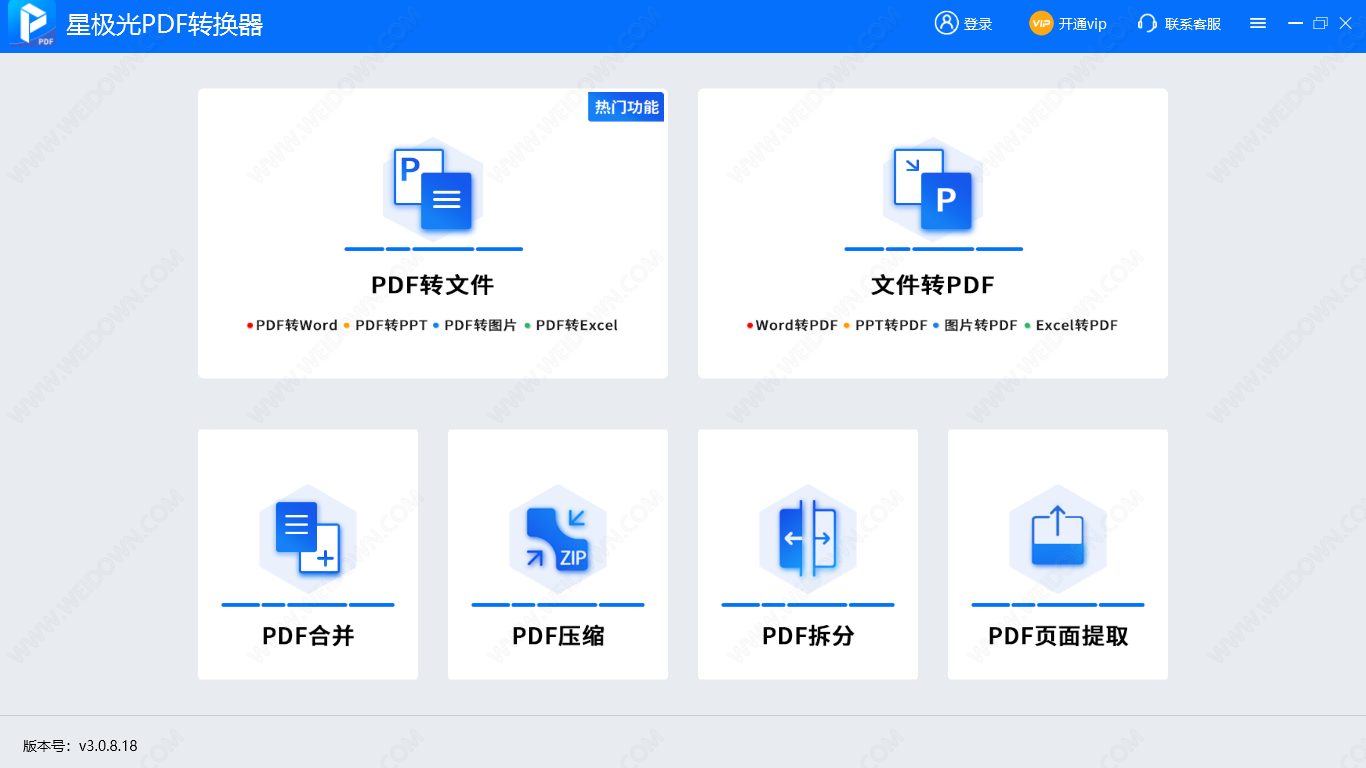Viewport: 1366px width, 768px height.
Task: Click PDF转Word text
Action: pos(297,325)
